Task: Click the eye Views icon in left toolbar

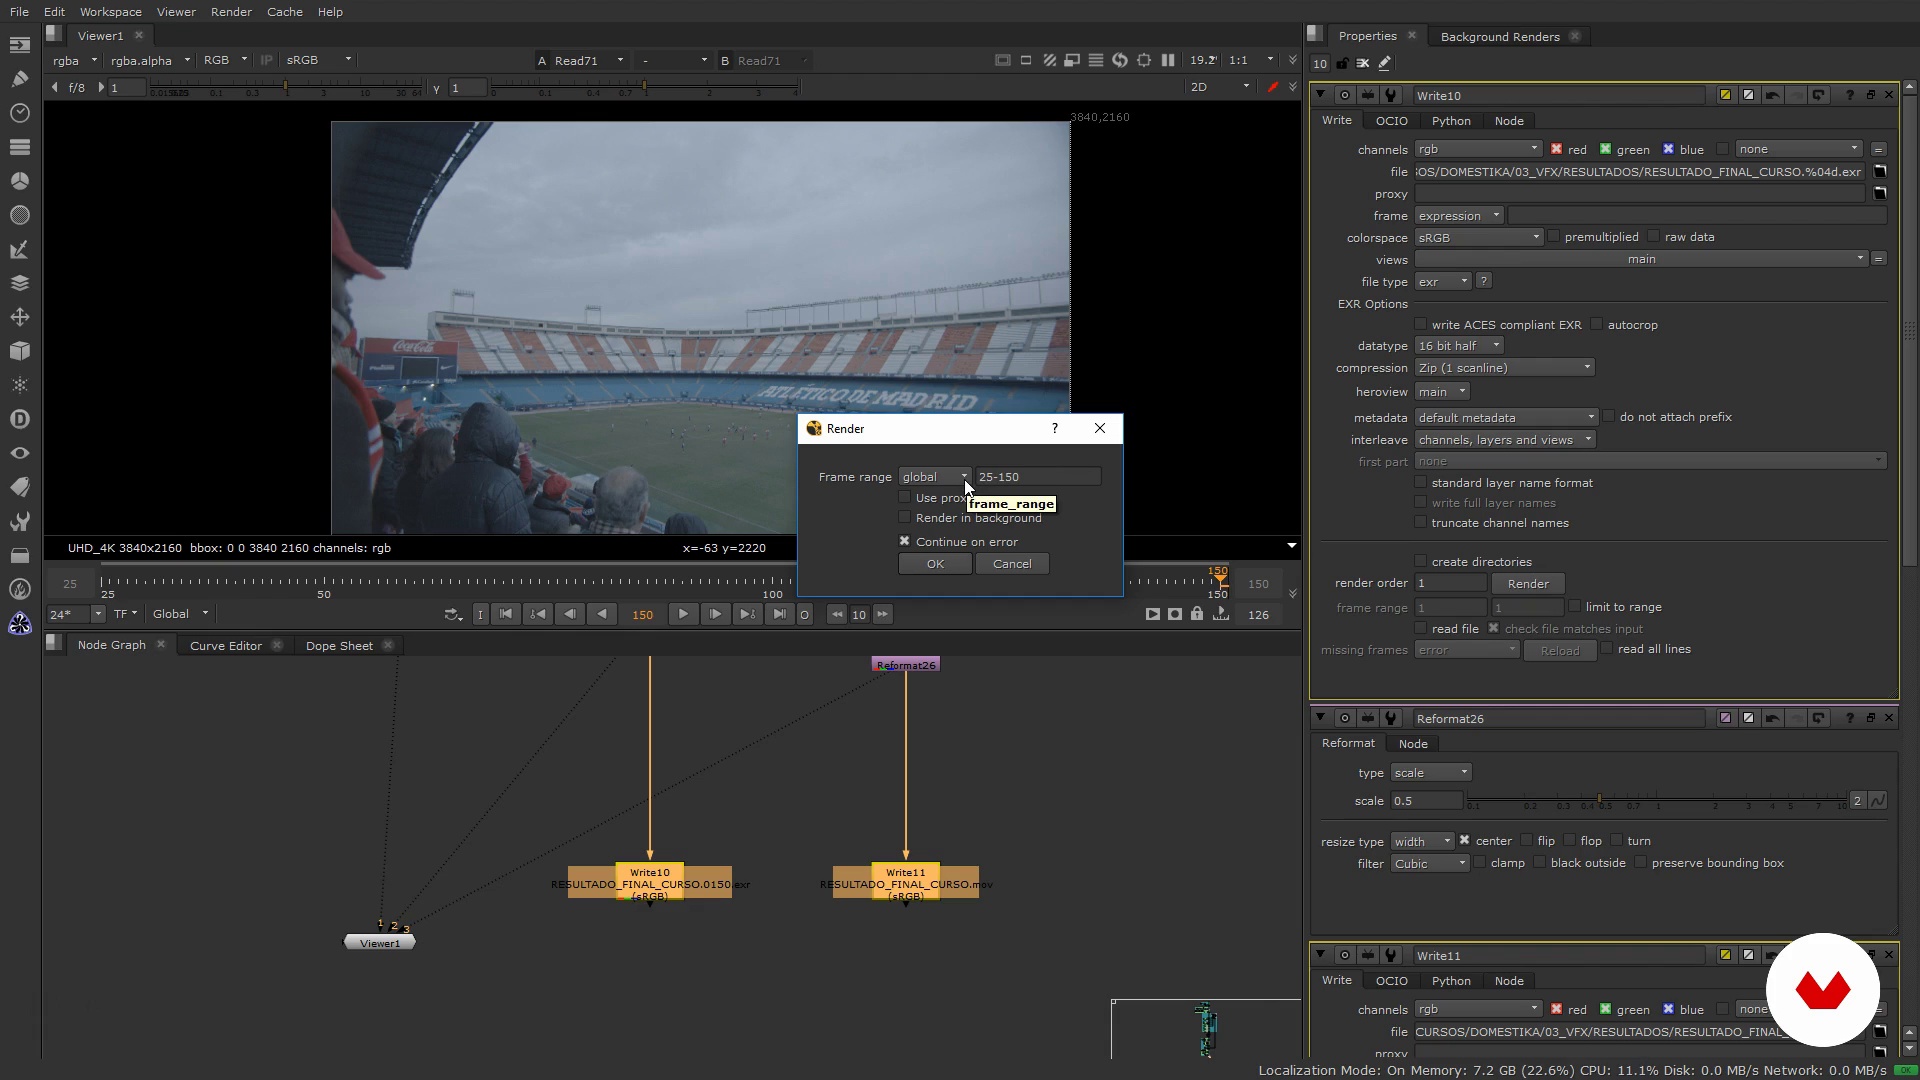Action: [x=19, y=453]
